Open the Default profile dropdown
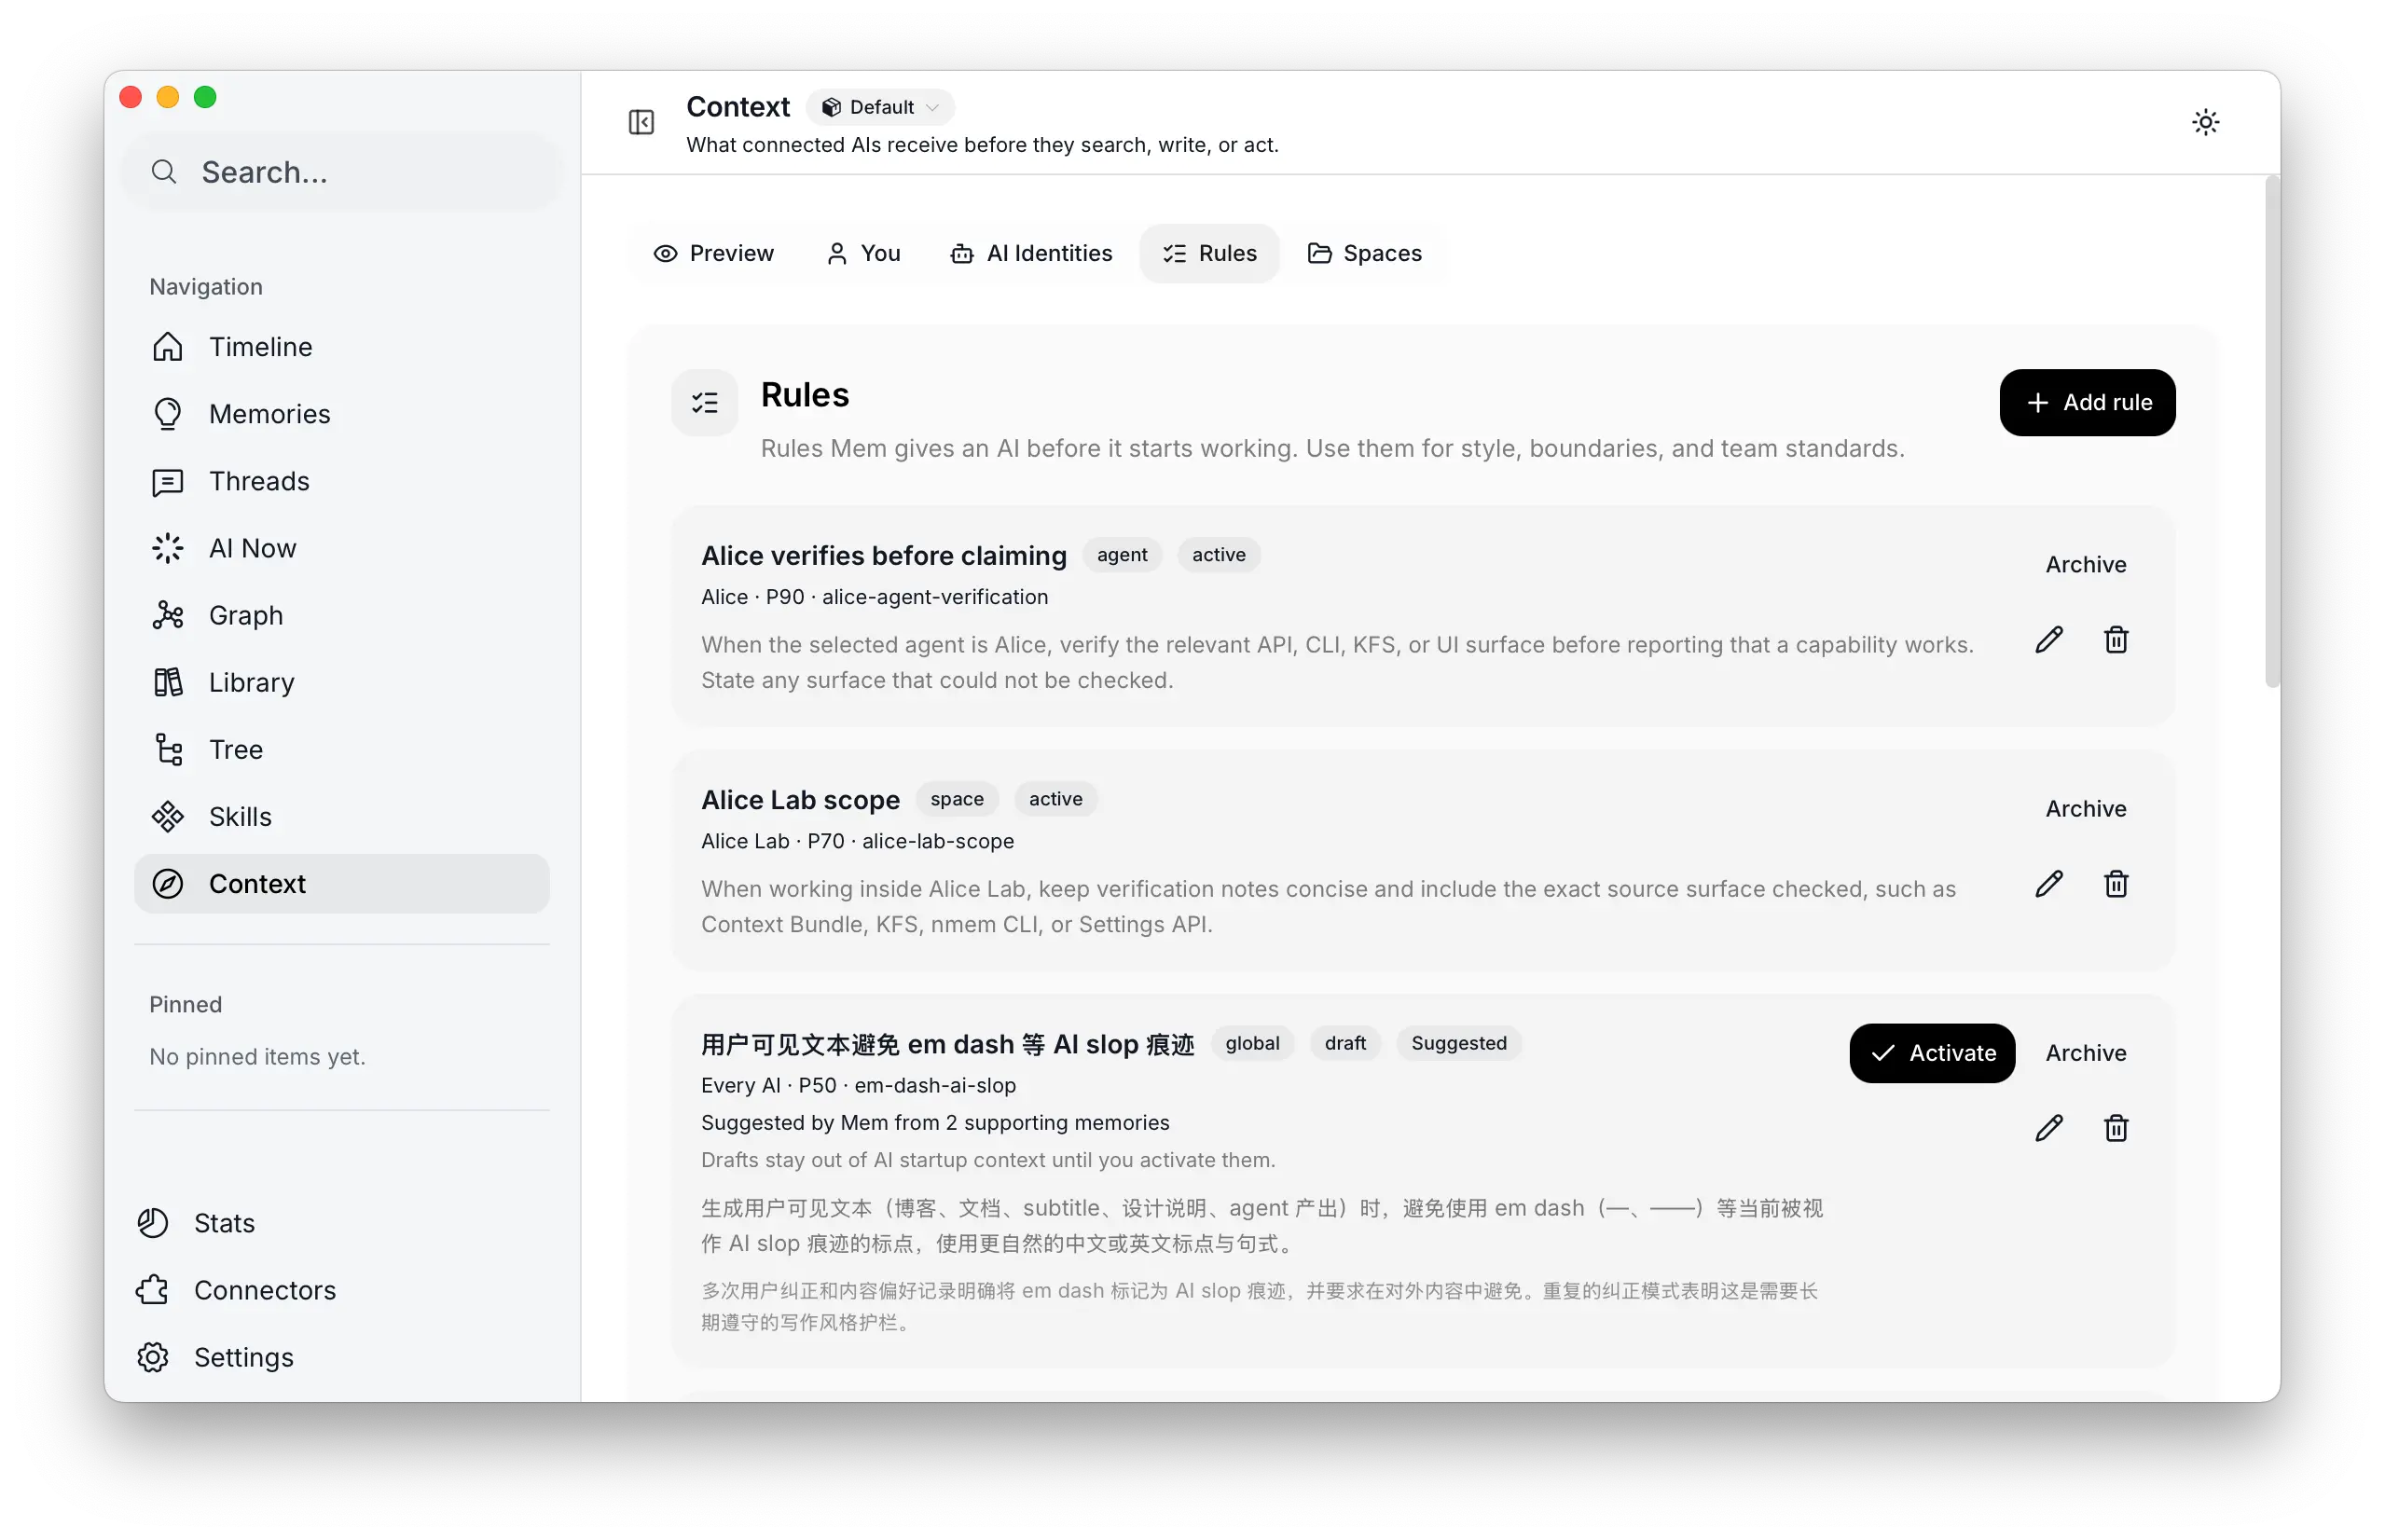This screenshot has height=1540, width=2385. tap(881, 107)
